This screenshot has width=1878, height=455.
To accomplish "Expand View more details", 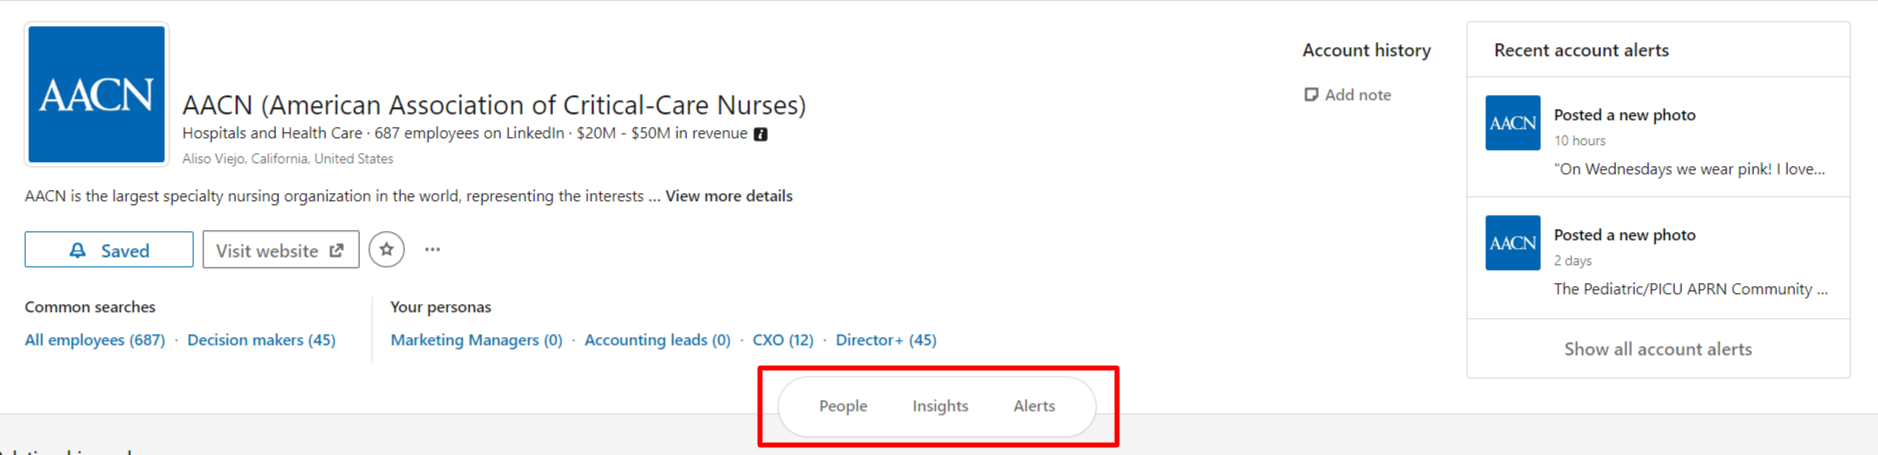I will click(x=728, y=196).
